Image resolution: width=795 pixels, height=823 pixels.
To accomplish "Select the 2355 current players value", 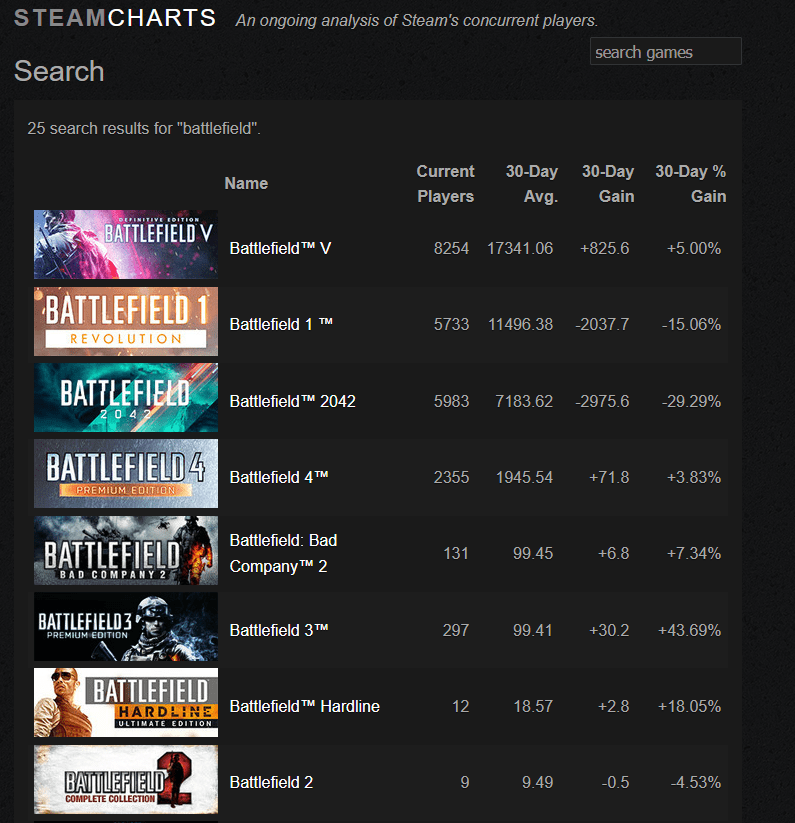I will [x=451, y=477].
